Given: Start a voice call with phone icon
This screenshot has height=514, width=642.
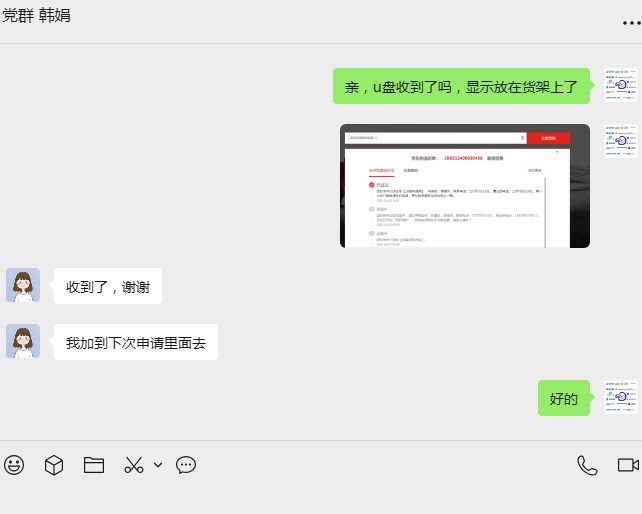Looking at the screenshot, I should coord(587,465).
